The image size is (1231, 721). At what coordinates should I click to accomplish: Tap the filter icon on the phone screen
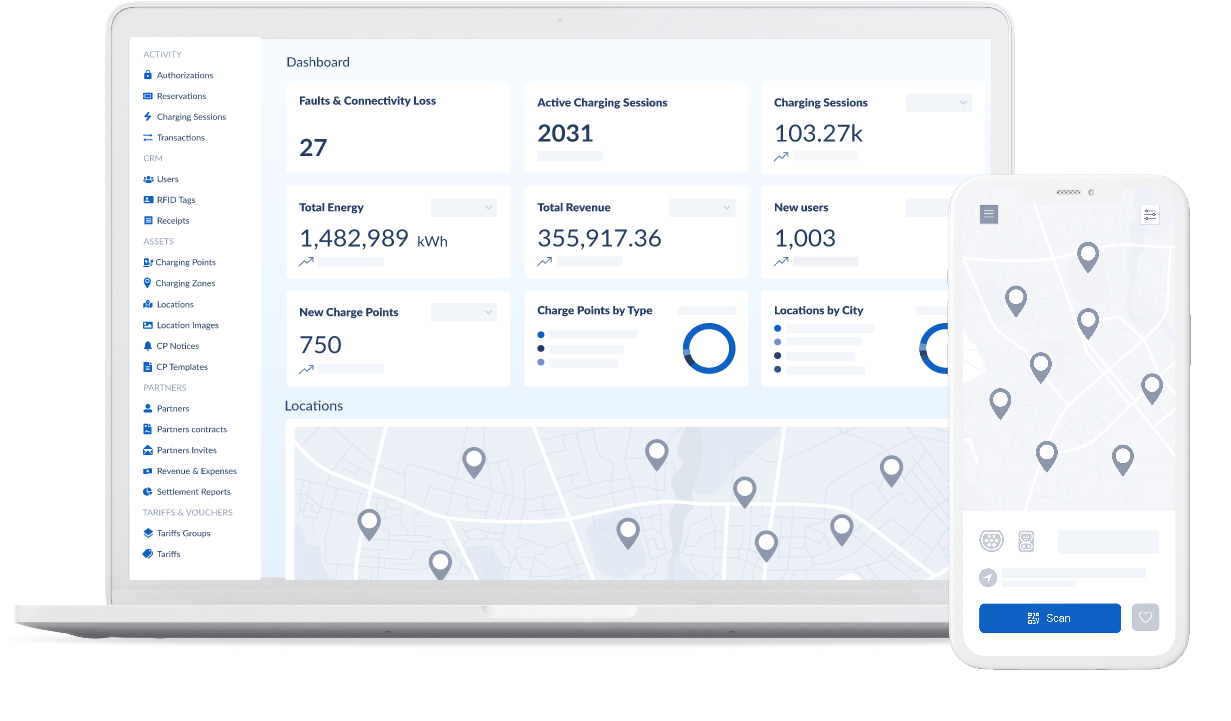(x=1150, y=213)
